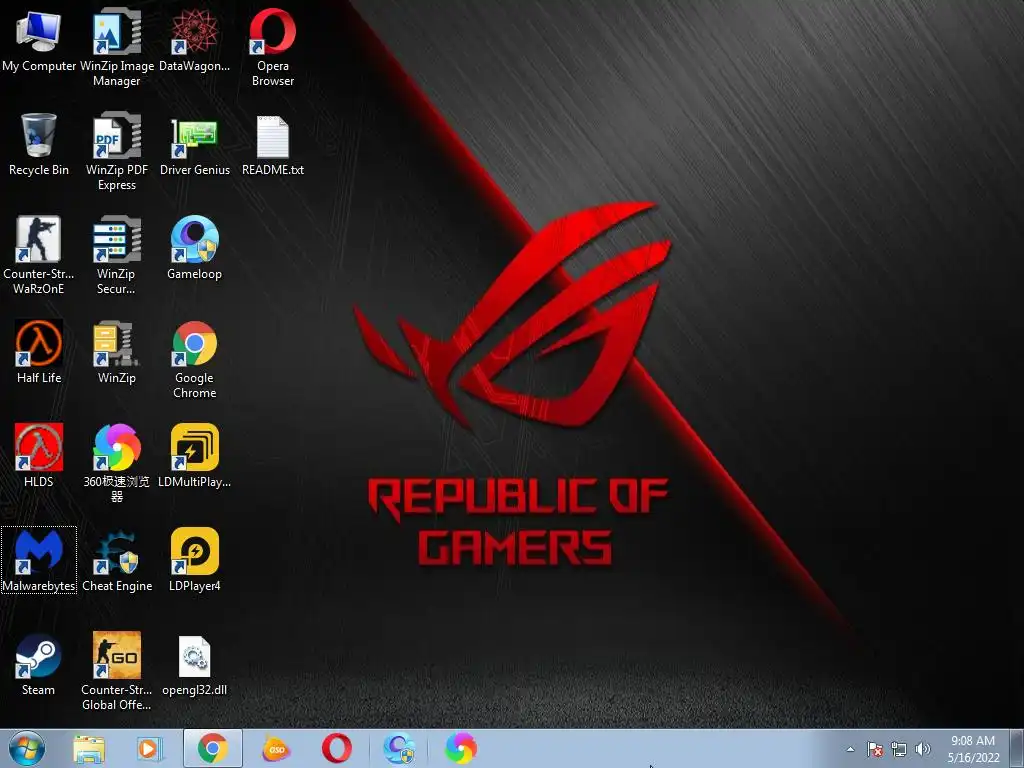Open Windows Explorer from taskbar
The height and width of the screenshot is (768, 1024).
pyautogui.click(x=89, y=748)
